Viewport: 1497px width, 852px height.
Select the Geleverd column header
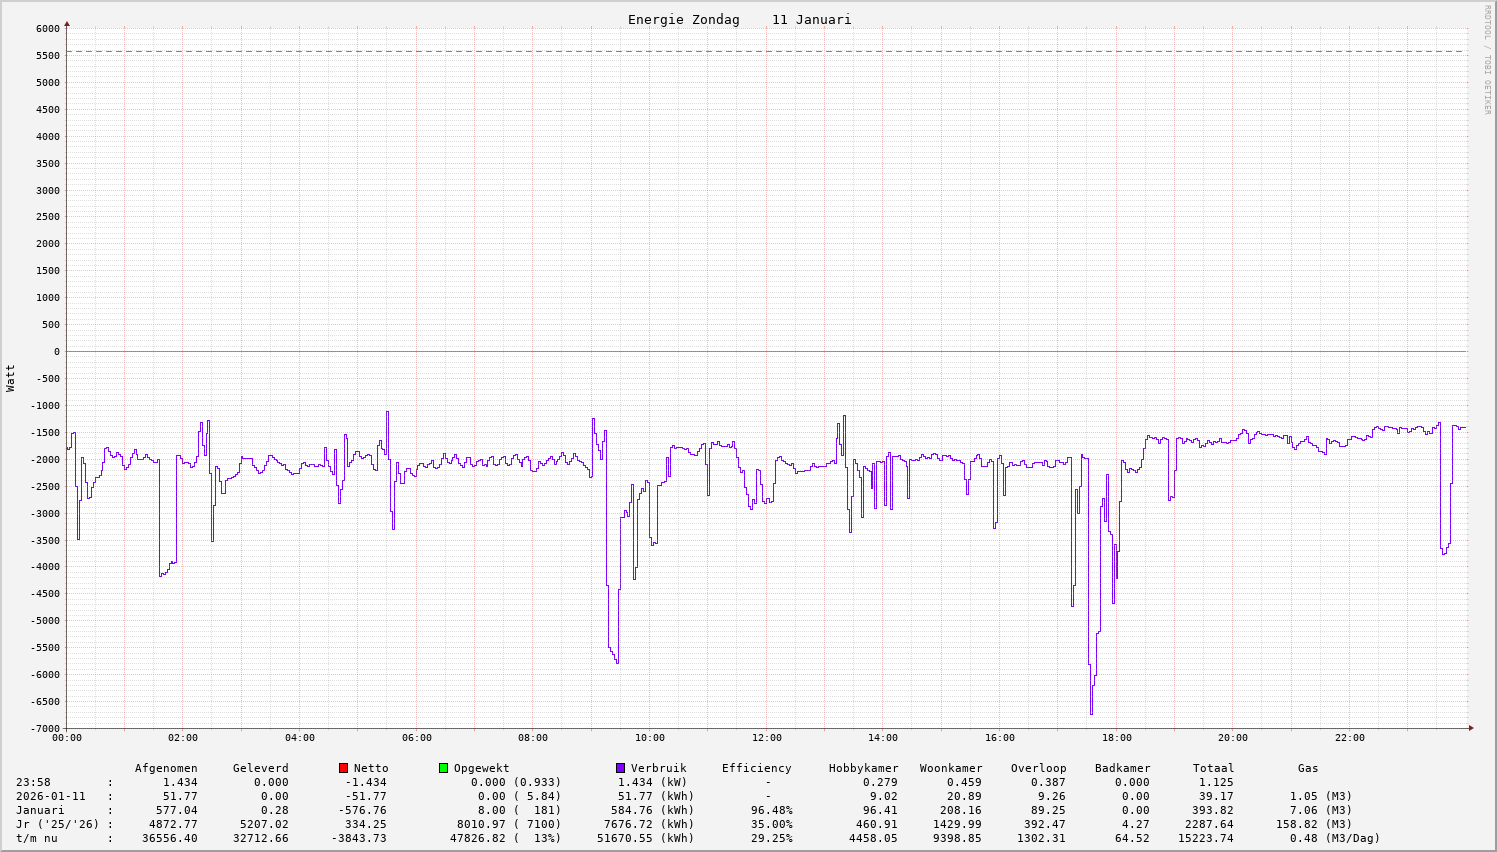[260, 769]
